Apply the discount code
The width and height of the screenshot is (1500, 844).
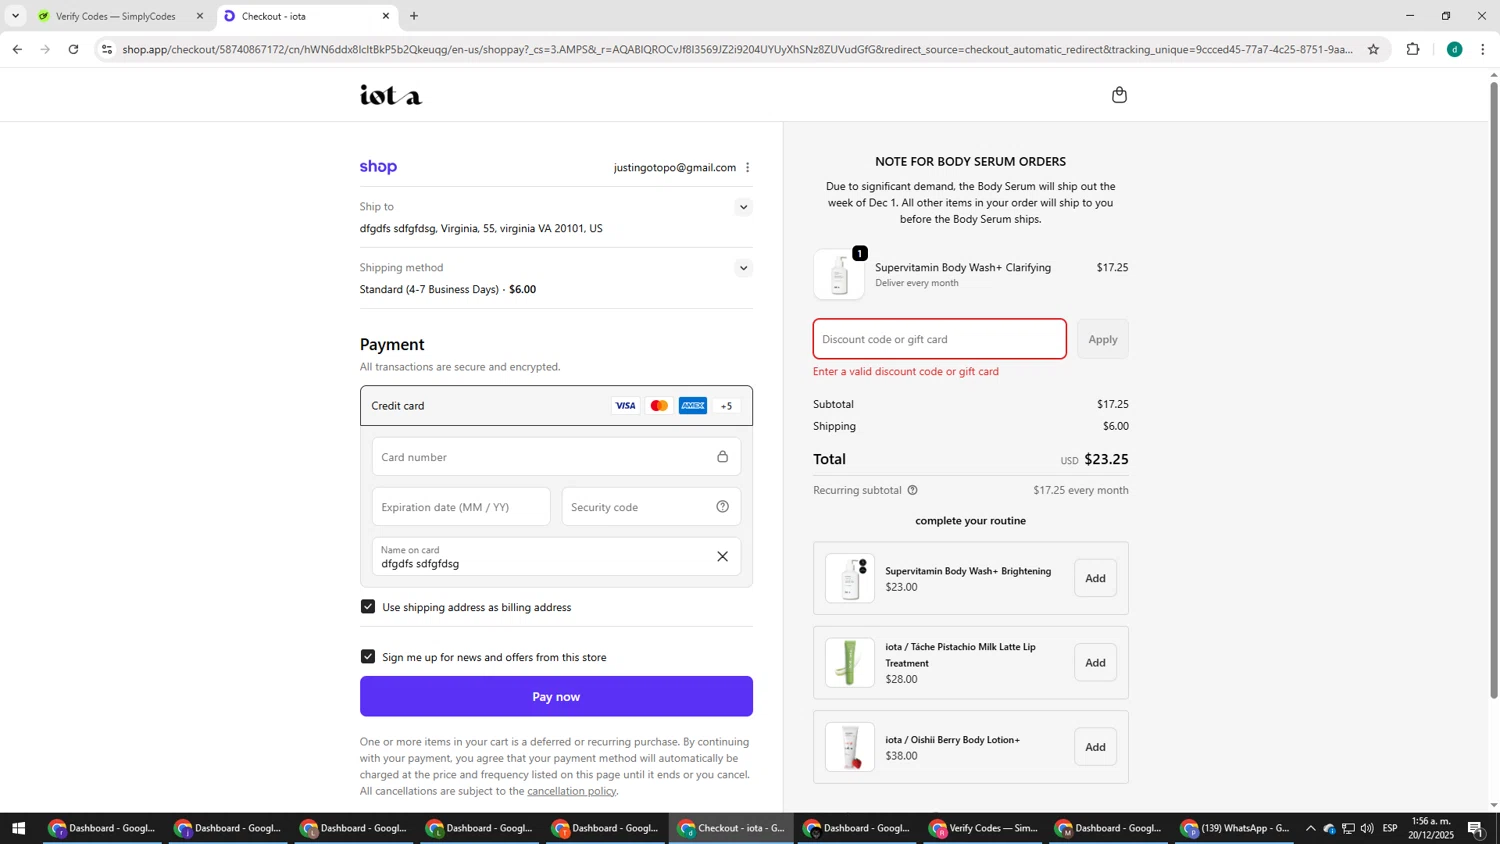click(x=1102, y=339)
